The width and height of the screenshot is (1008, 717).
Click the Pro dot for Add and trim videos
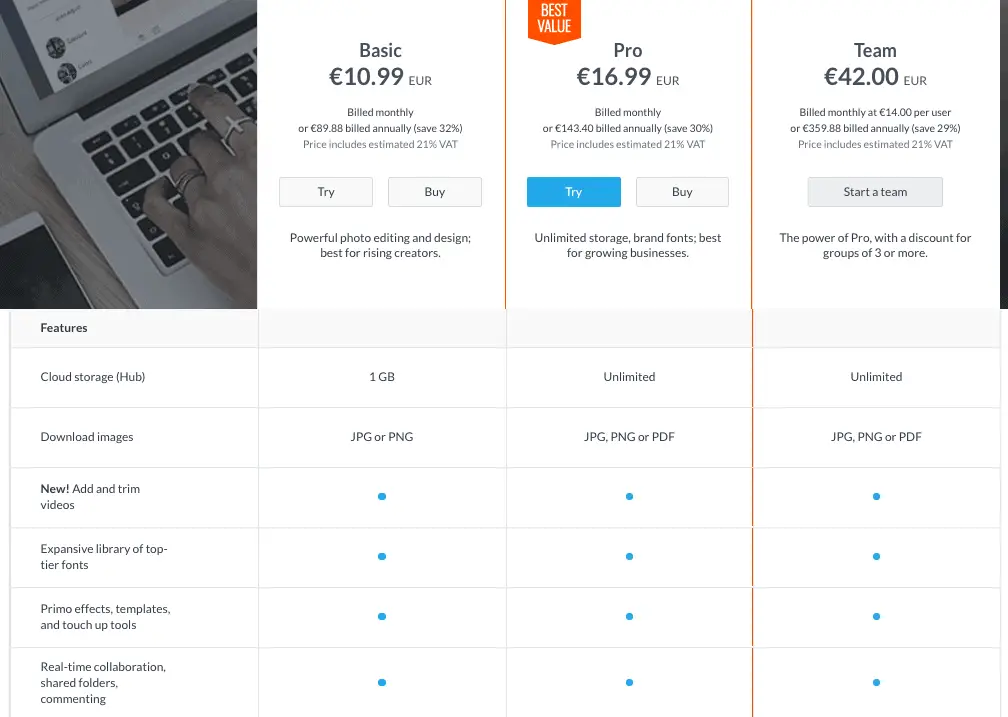(629, 496)
